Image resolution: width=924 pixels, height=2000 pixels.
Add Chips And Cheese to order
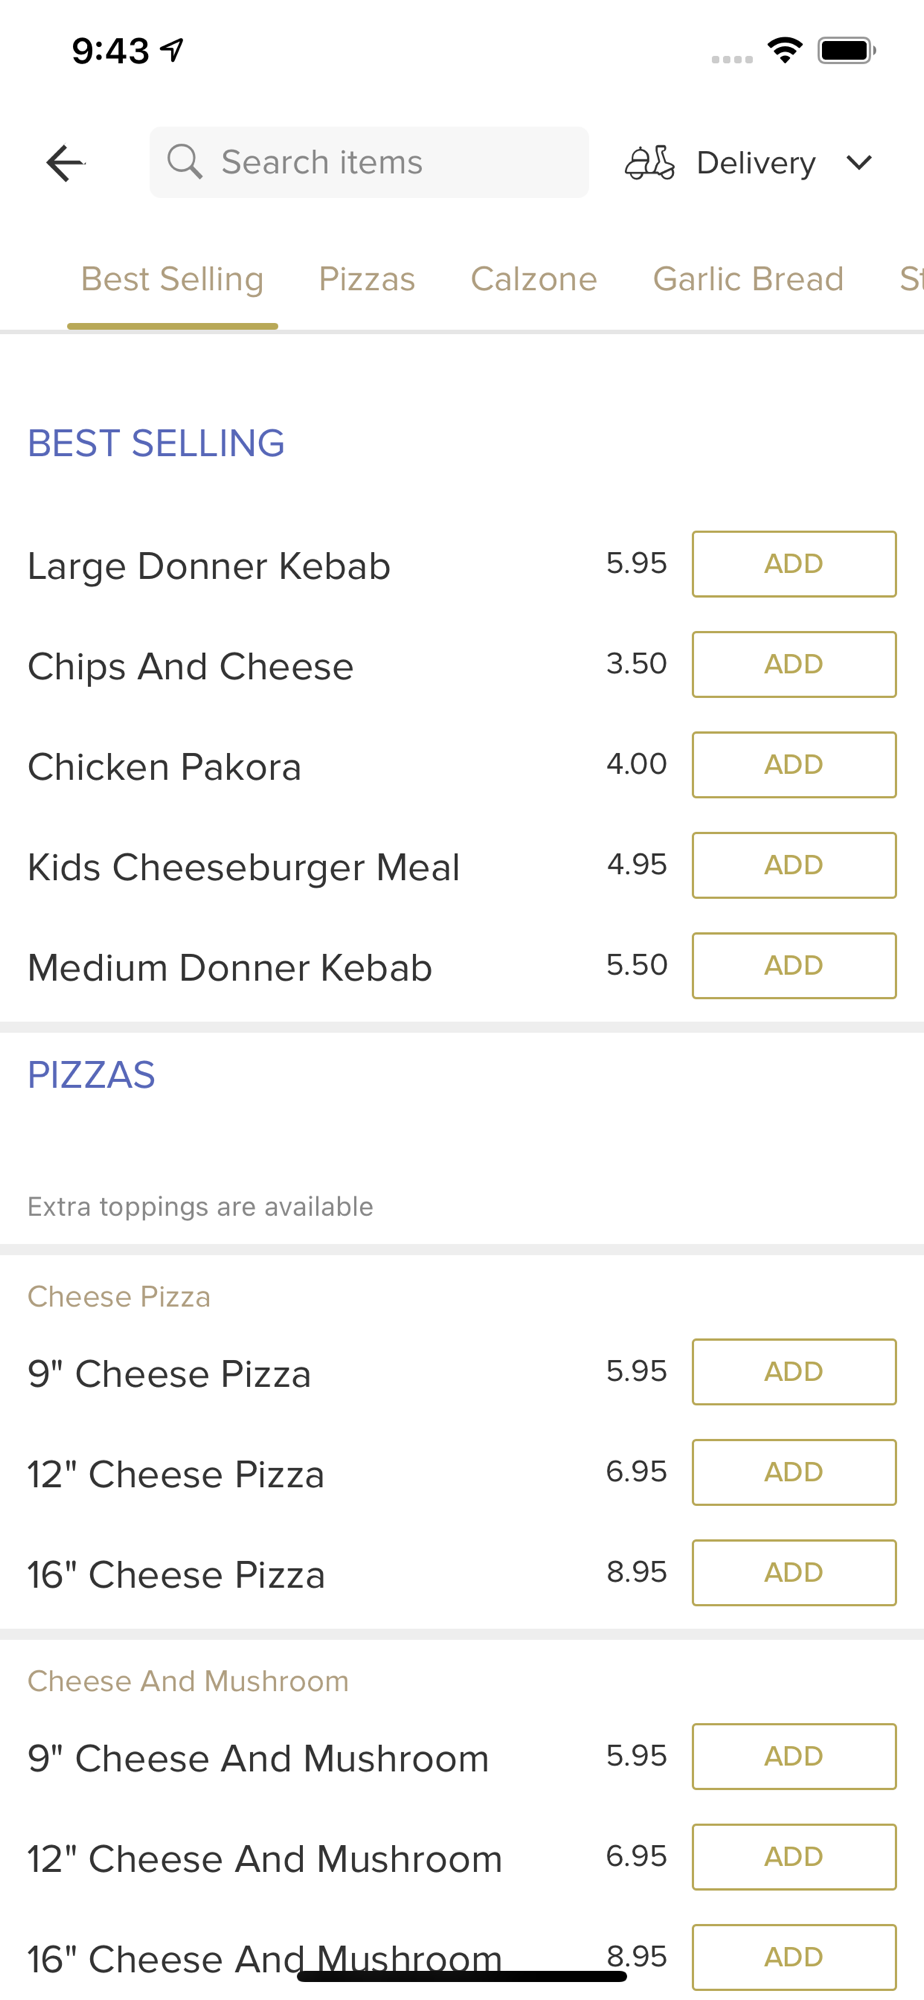tap(794, 664)
